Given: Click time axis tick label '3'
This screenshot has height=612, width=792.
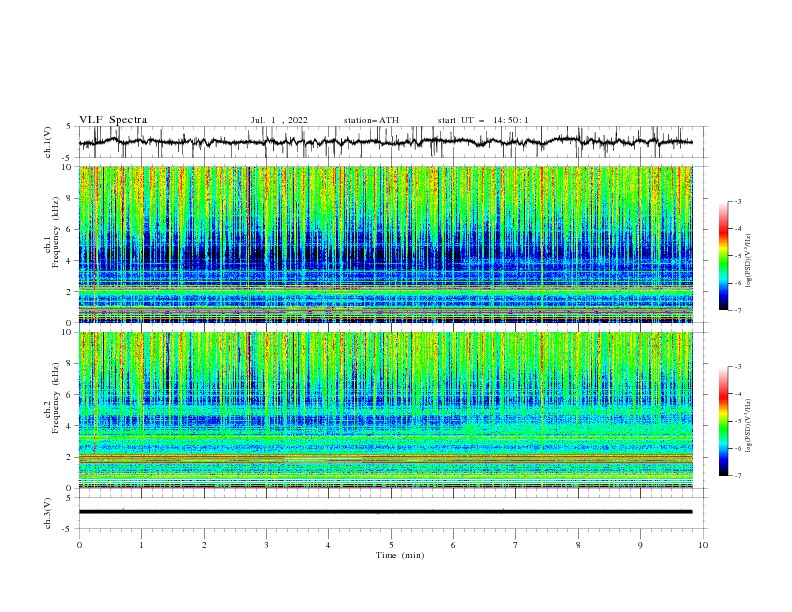Looking at the screenshot, I should tap(266, 545).
